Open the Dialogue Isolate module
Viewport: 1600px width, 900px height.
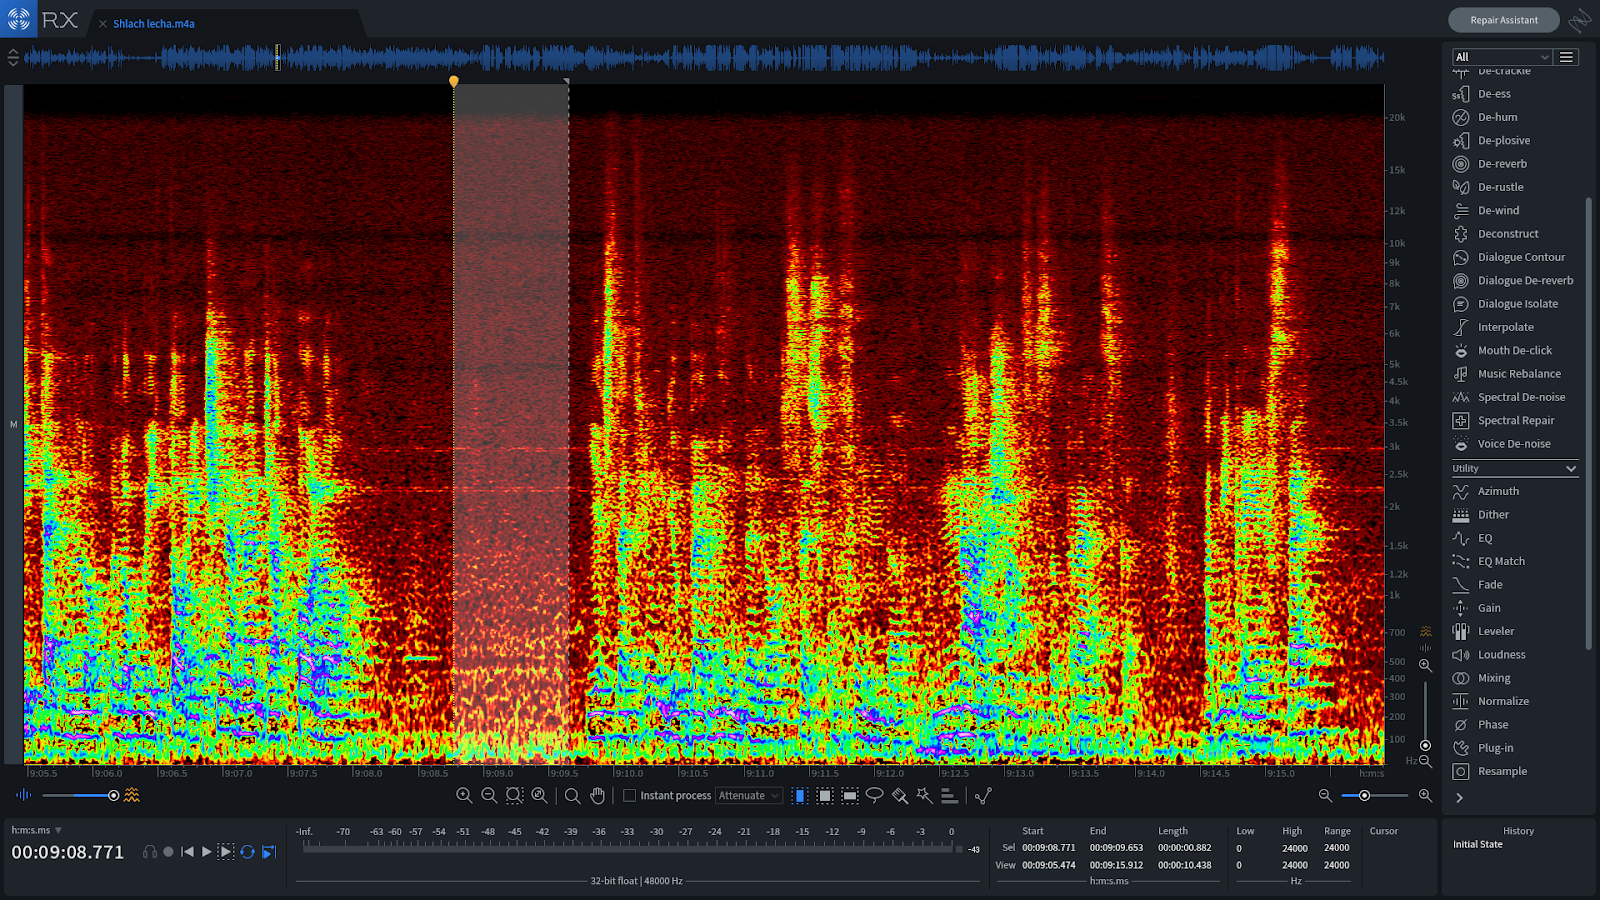tap(1517, 304)
